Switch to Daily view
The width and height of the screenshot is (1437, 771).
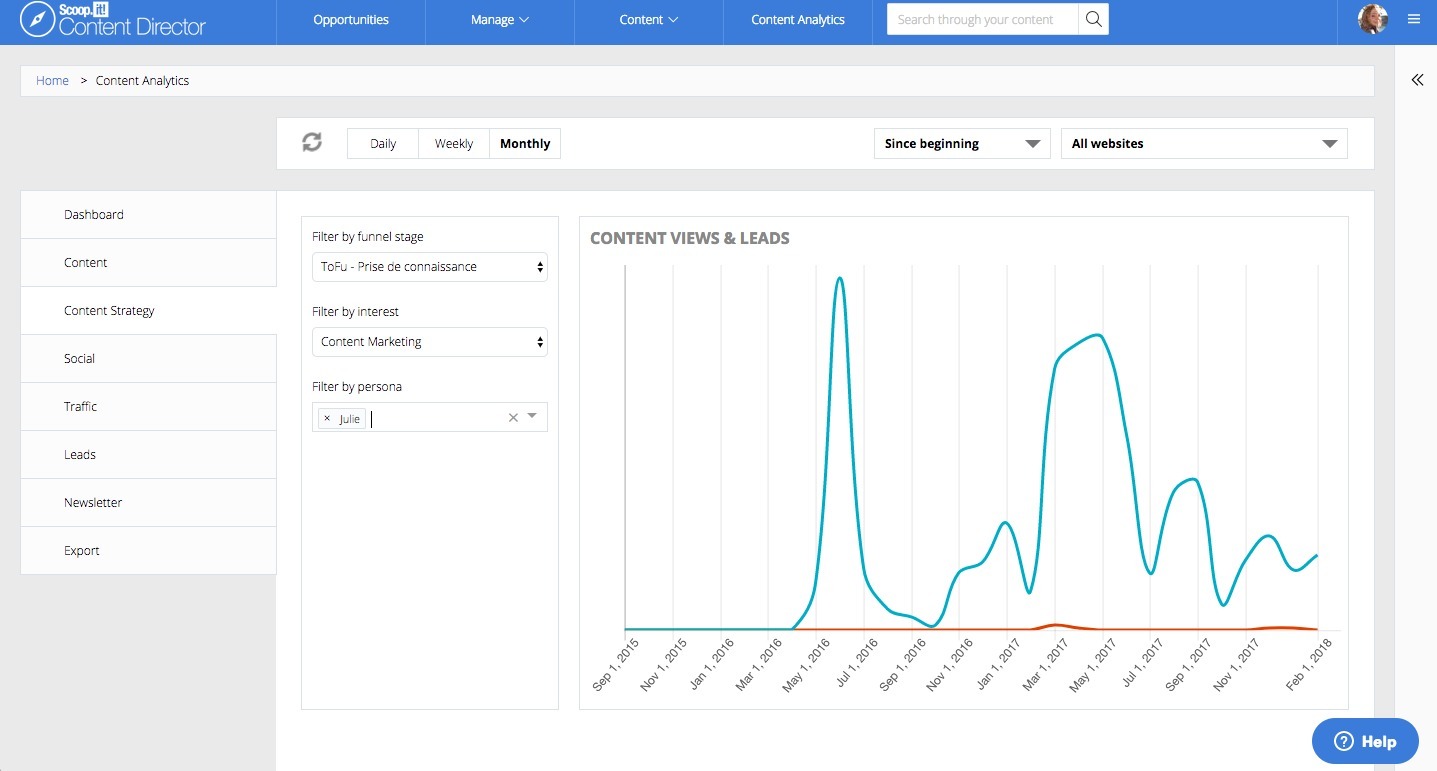(x=383, y=144)
